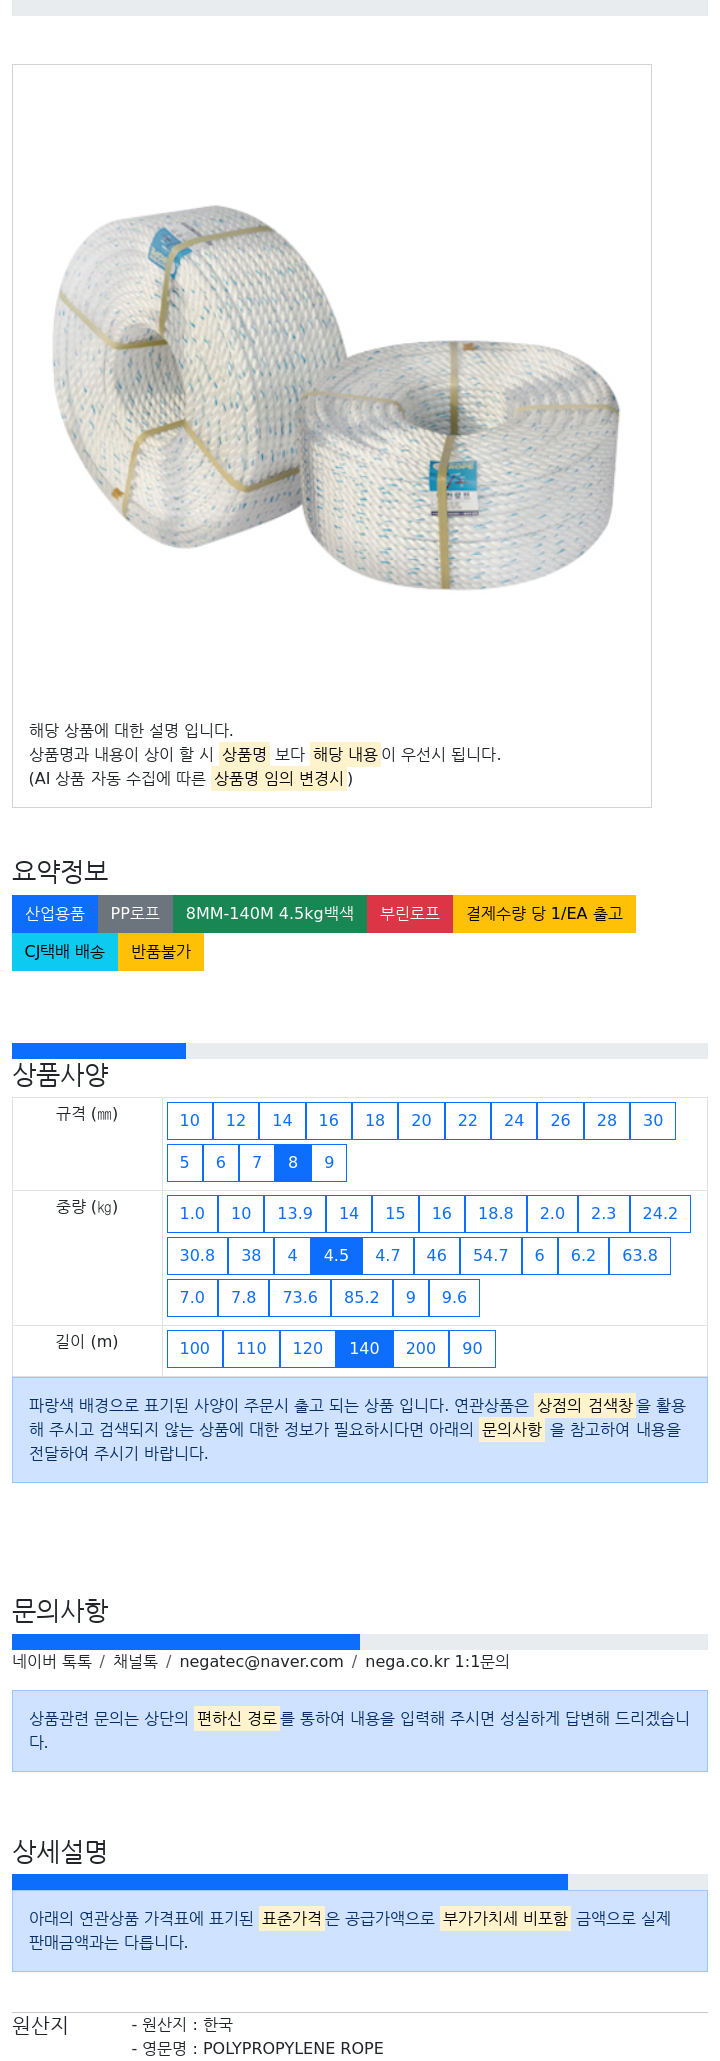720x2061 pixels.
Task: Click the PP로프 tag
Action: pyautogui.click(x=135, y=914)
